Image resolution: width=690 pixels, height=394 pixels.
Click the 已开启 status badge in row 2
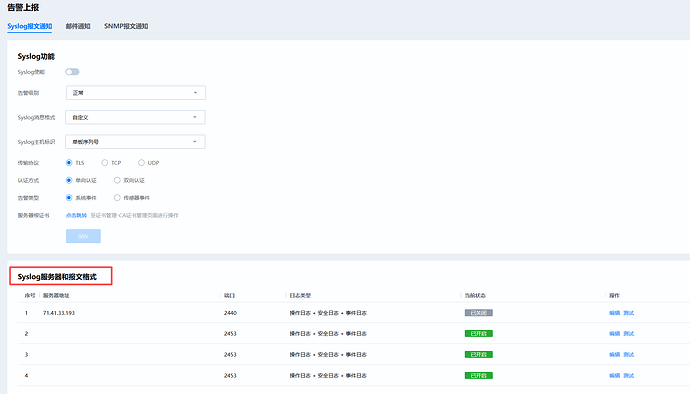point(479,334)
